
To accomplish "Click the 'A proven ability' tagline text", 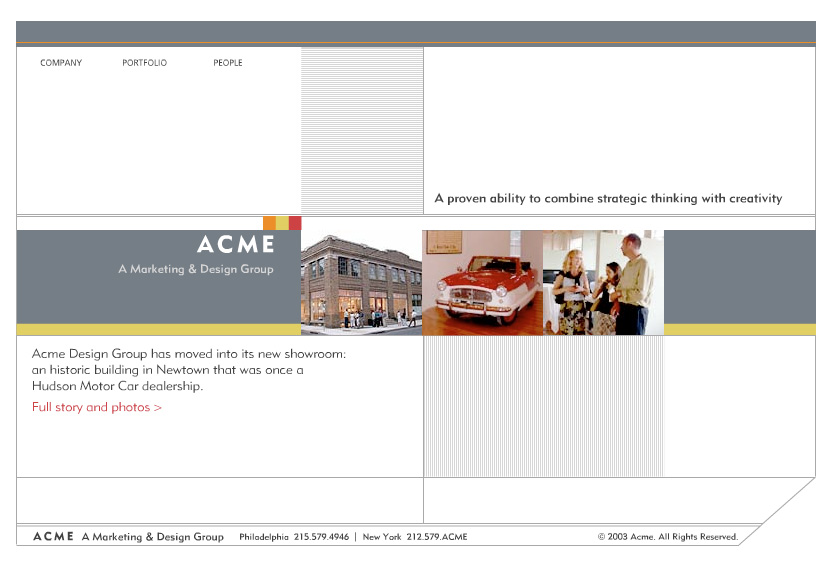I will coord(608,199).
